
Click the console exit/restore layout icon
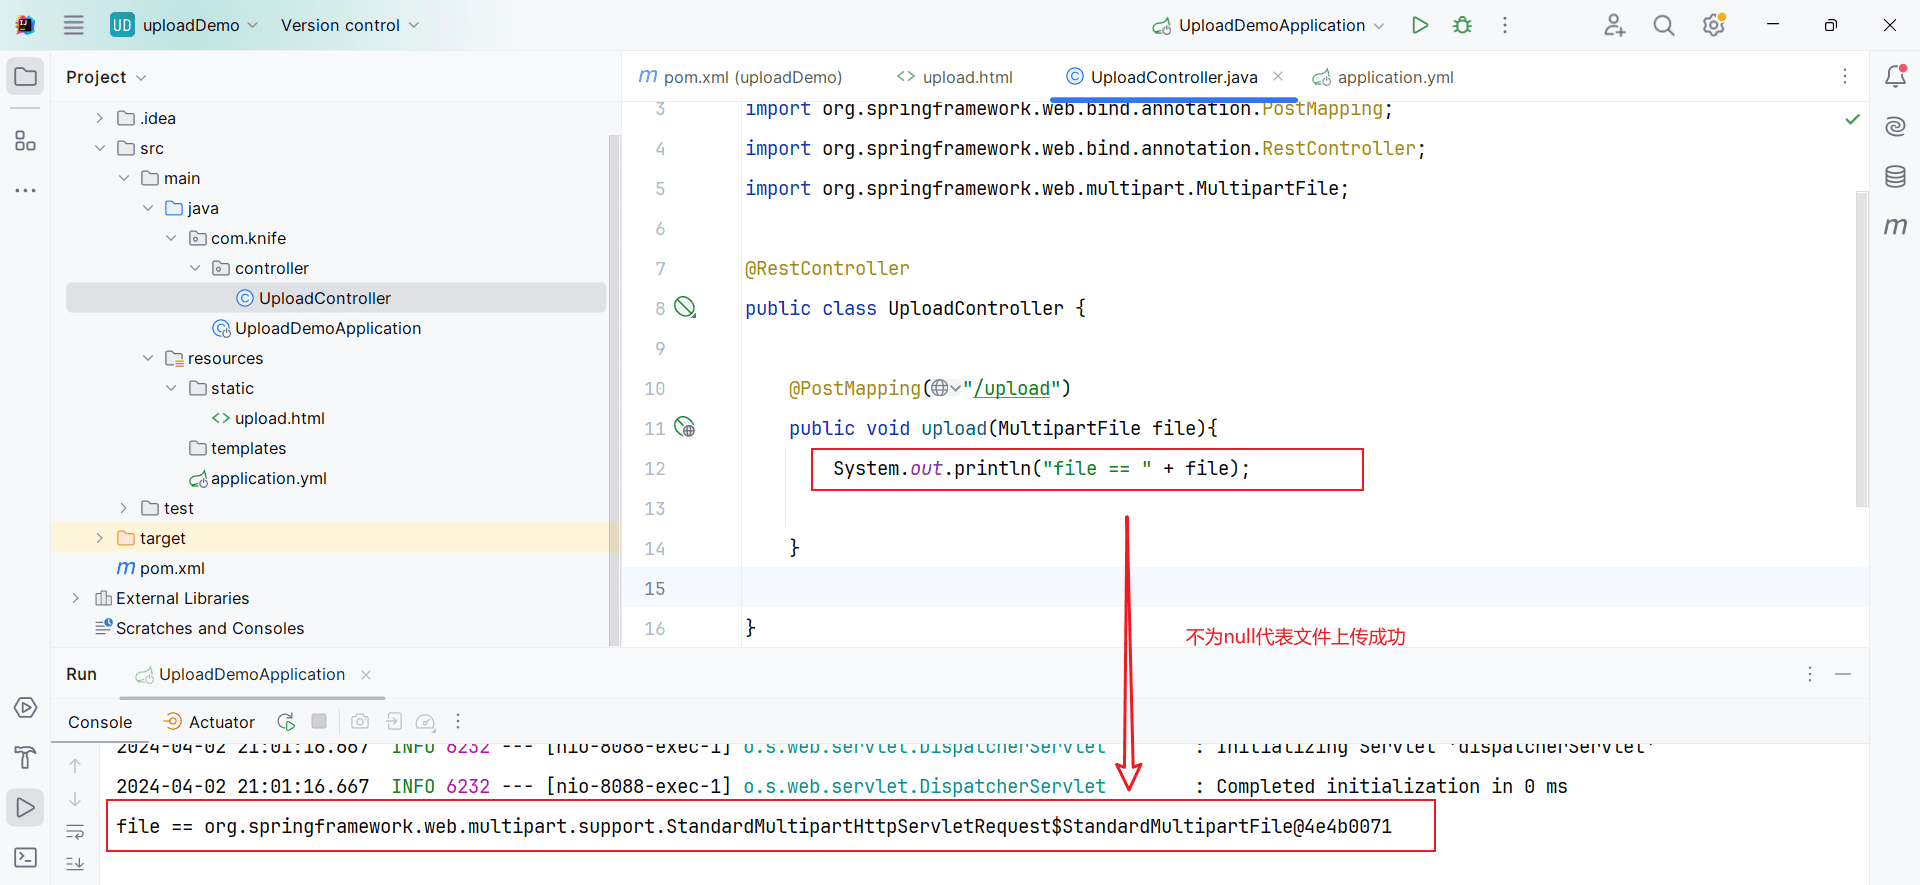[x=394, y=721]
